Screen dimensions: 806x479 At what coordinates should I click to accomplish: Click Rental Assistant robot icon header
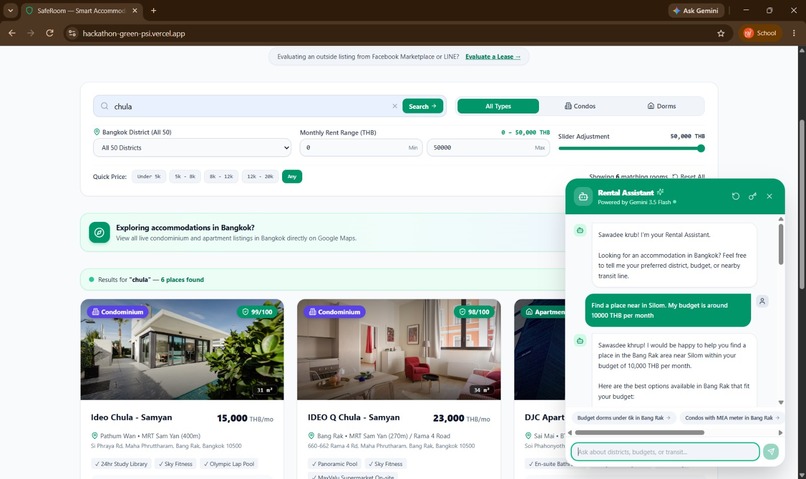(x=583, y=196)
